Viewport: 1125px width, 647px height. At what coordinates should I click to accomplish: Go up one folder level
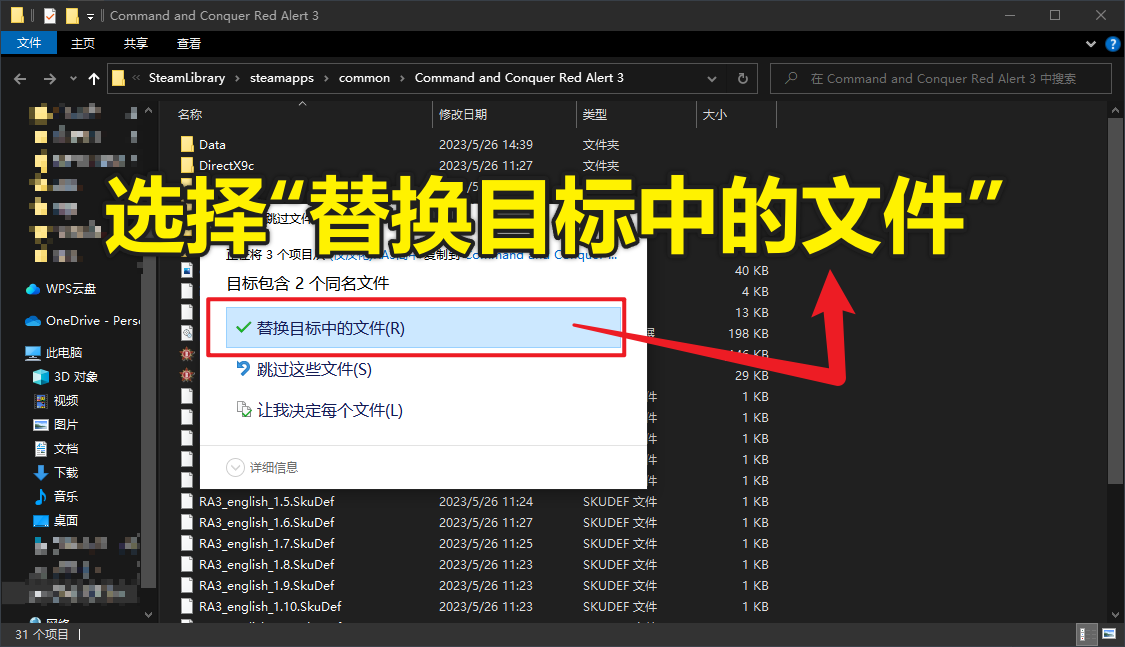pyautogui.click(x=94, y=79)
